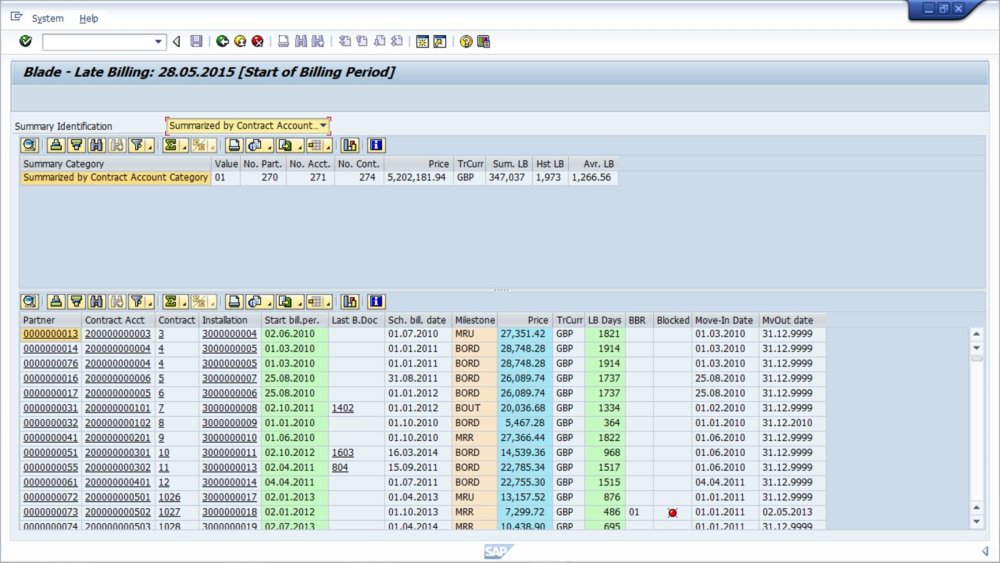This screenshot has width=1000, height=563.
Task: Click the Customize Local Layout icon
Action: [484, 41]
